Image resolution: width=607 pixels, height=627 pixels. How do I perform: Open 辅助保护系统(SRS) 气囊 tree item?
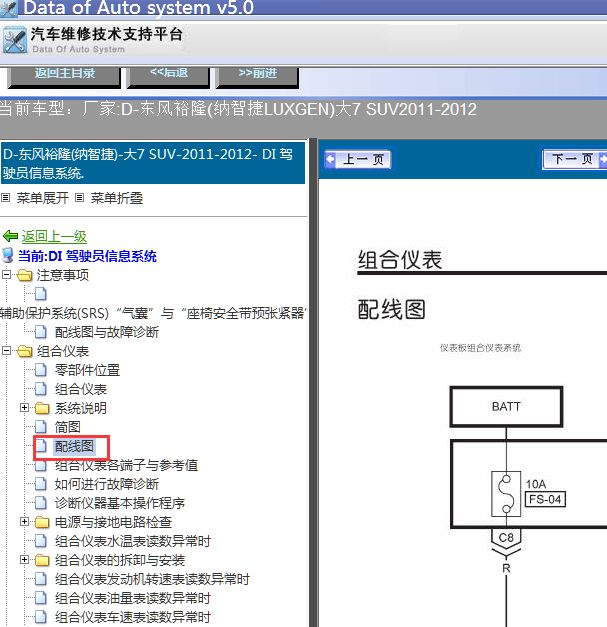pyautogui.click(x=153, y=313)
